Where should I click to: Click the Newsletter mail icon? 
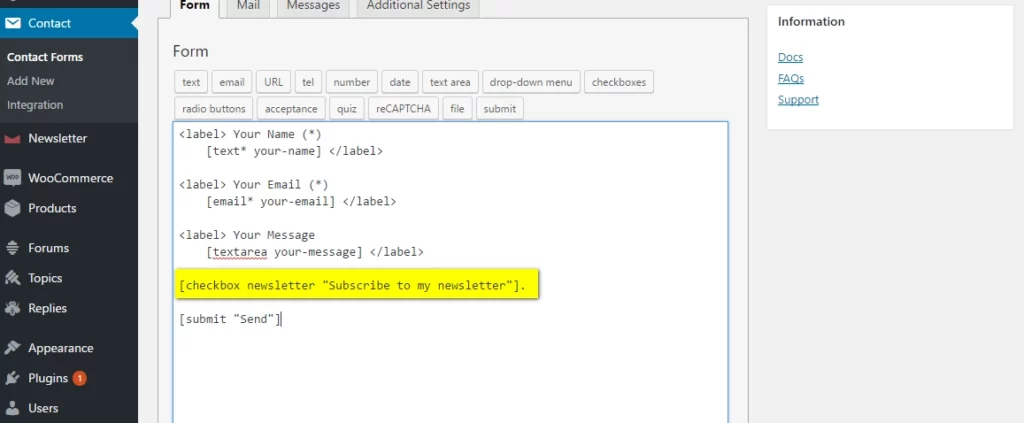(13, 139)
